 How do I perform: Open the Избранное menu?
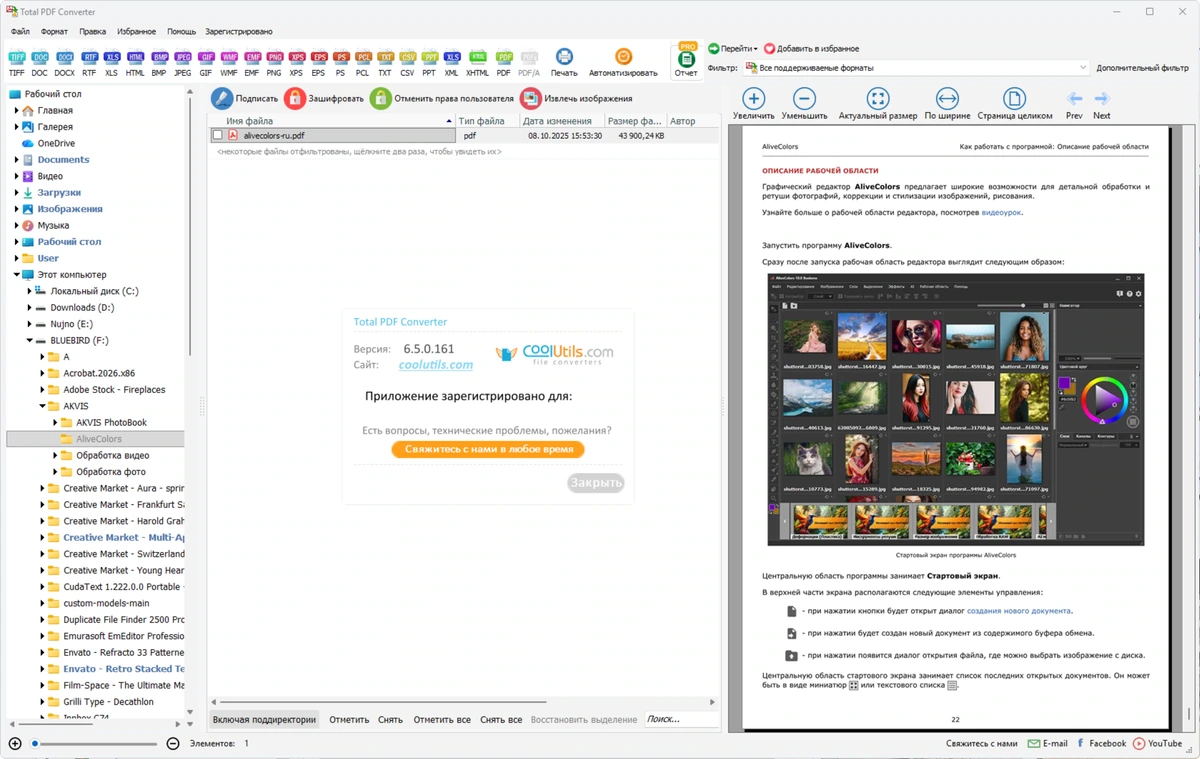click(136, 31)
